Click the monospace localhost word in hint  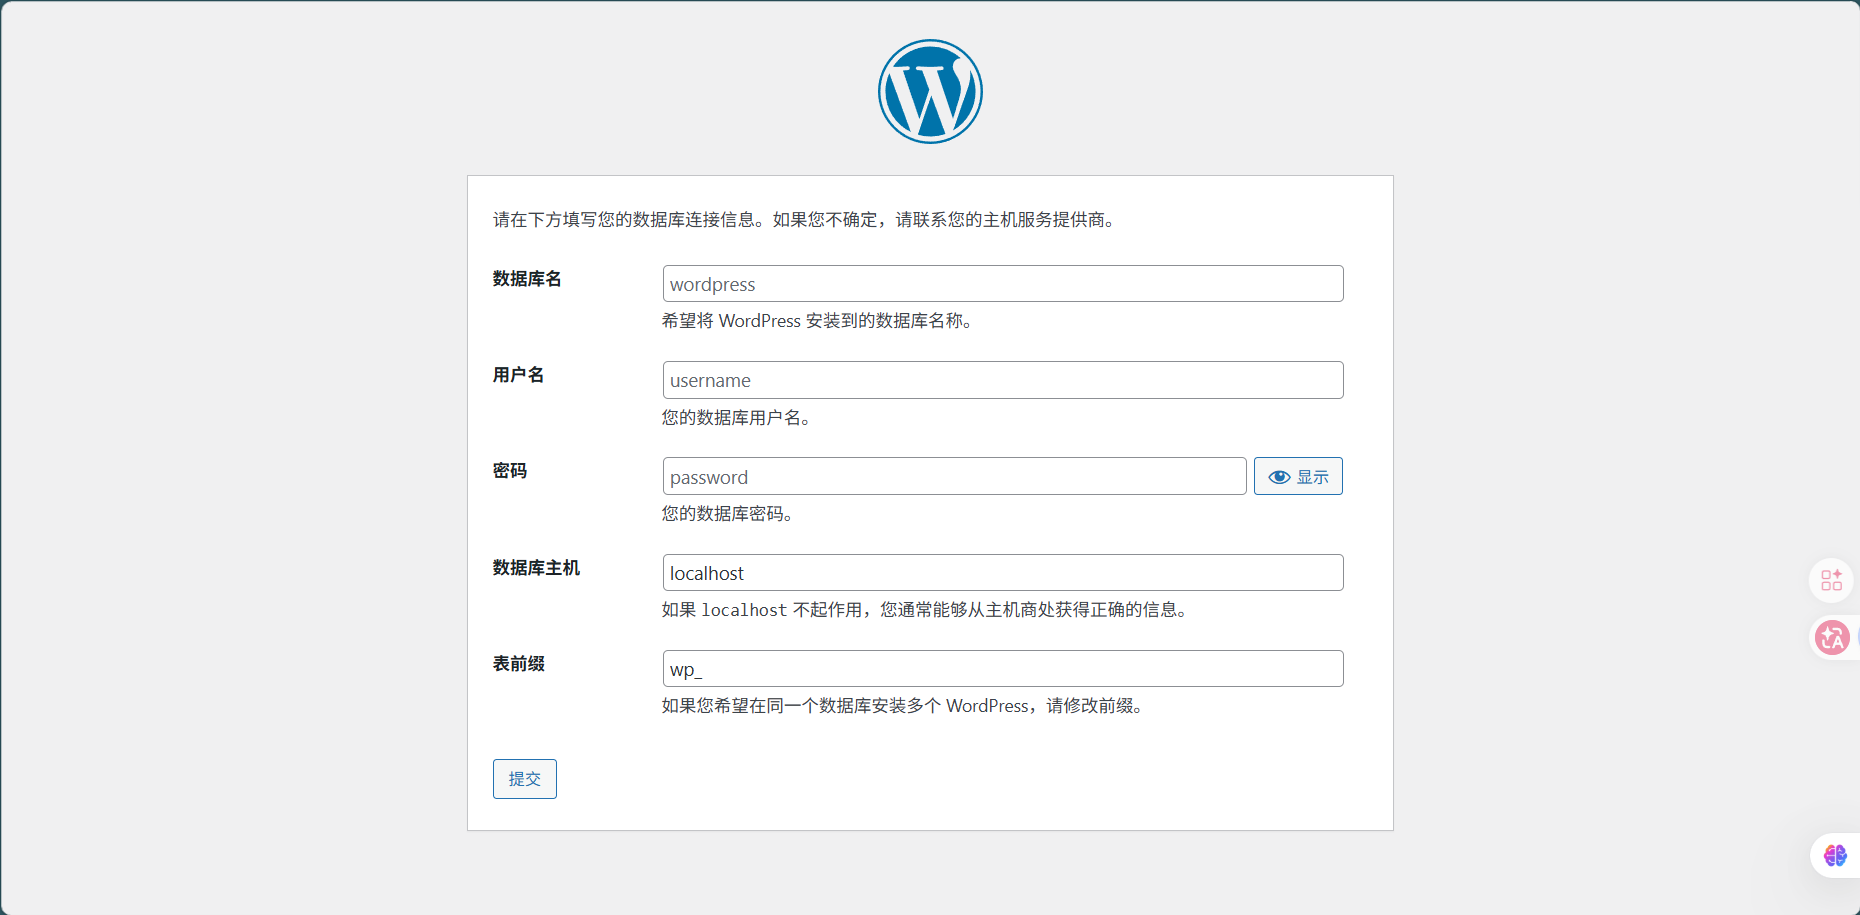pyautogui.click(x=744, y=610)
